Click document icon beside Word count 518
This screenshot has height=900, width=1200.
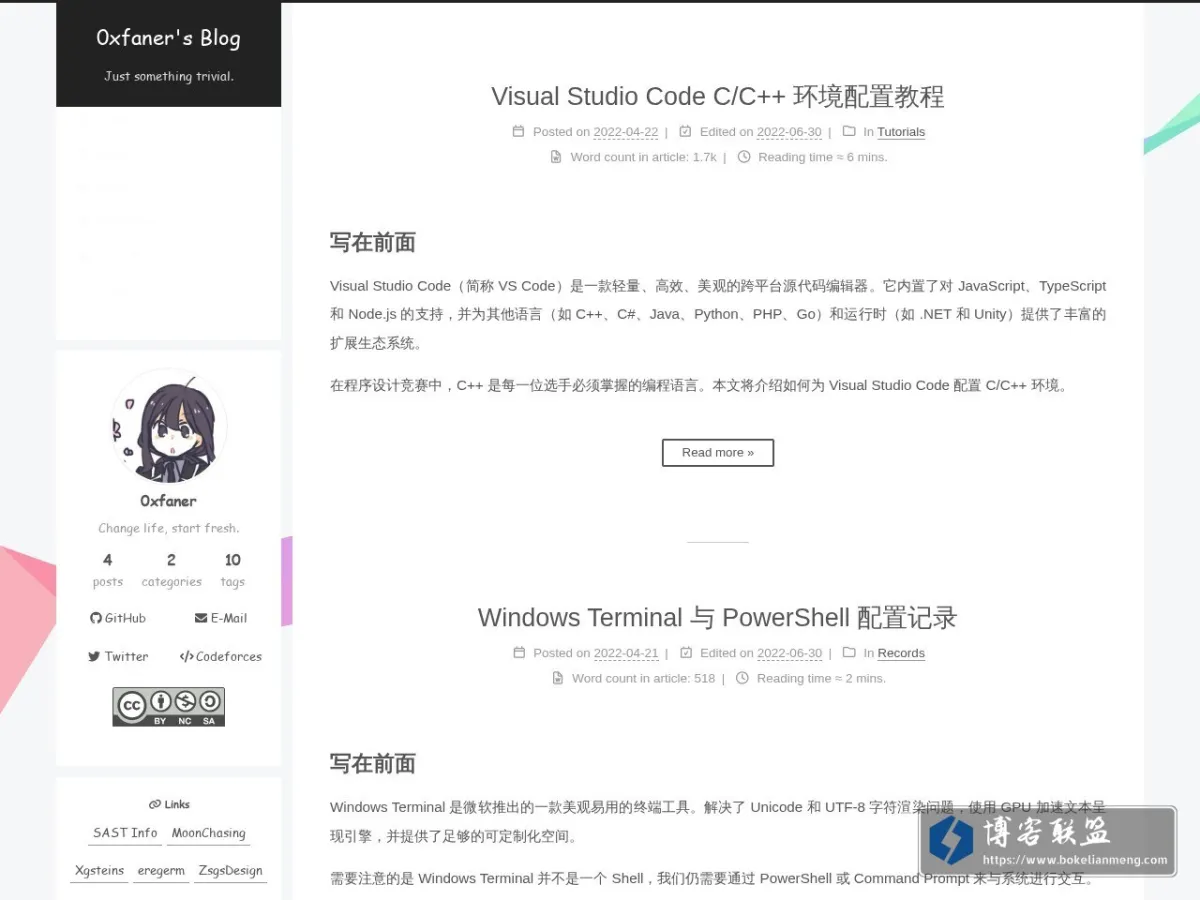[x=558, y=677]
